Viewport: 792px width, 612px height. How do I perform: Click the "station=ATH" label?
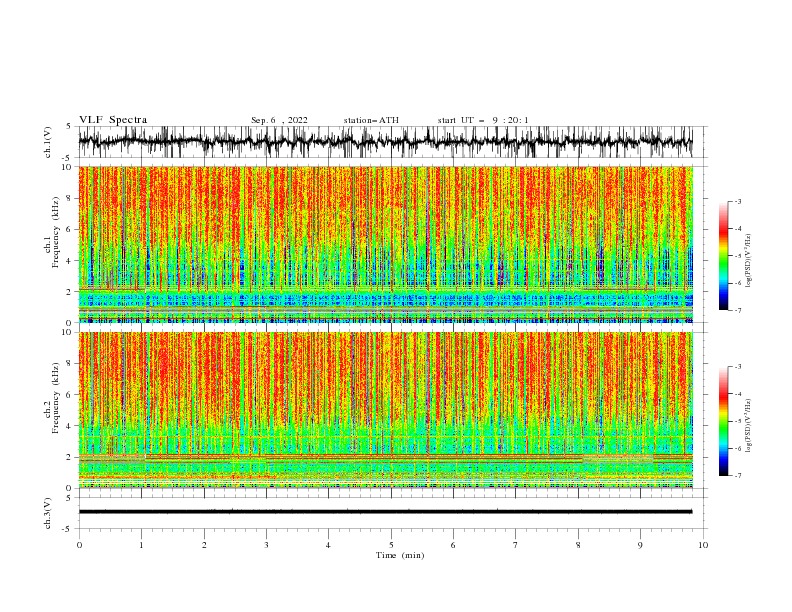pyautogui.click(x=371, y=120)
